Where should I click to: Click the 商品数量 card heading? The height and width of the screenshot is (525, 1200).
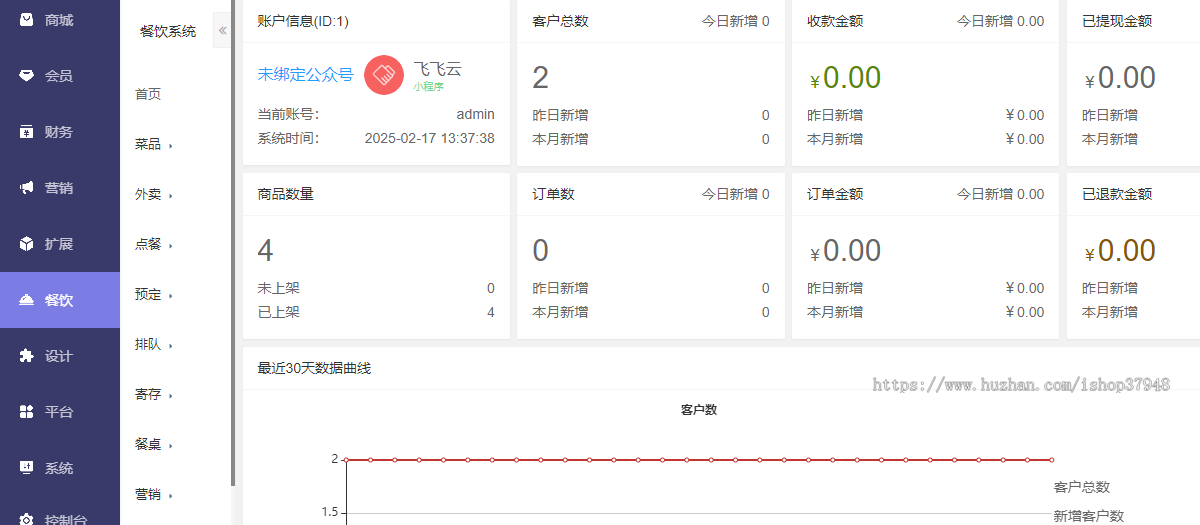pyautogui.click(x=286, y=194)
